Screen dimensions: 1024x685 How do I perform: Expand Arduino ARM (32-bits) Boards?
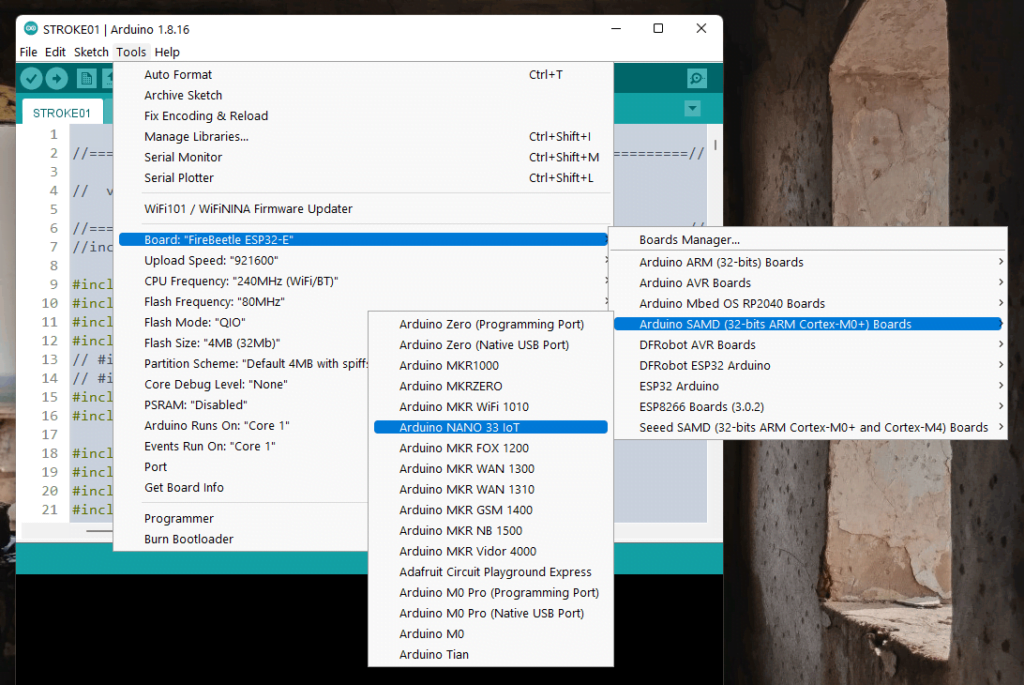click(x=810, y=263)
